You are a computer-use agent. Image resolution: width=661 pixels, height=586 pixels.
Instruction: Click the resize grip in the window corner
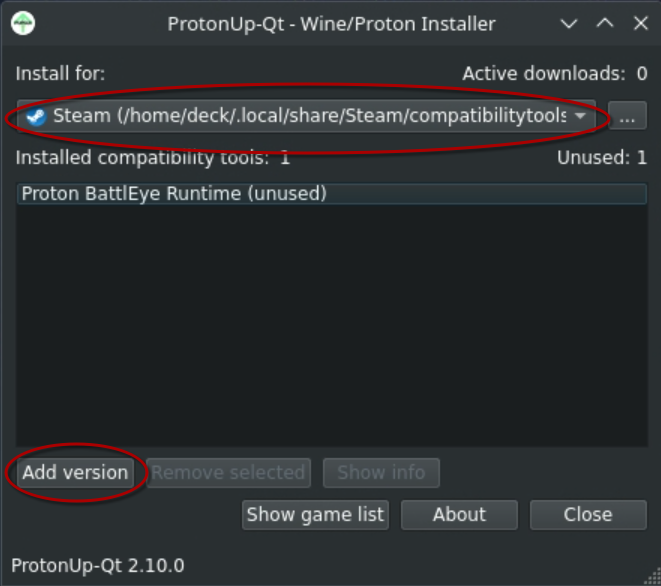pyautogui.click(x=652, y=577)
